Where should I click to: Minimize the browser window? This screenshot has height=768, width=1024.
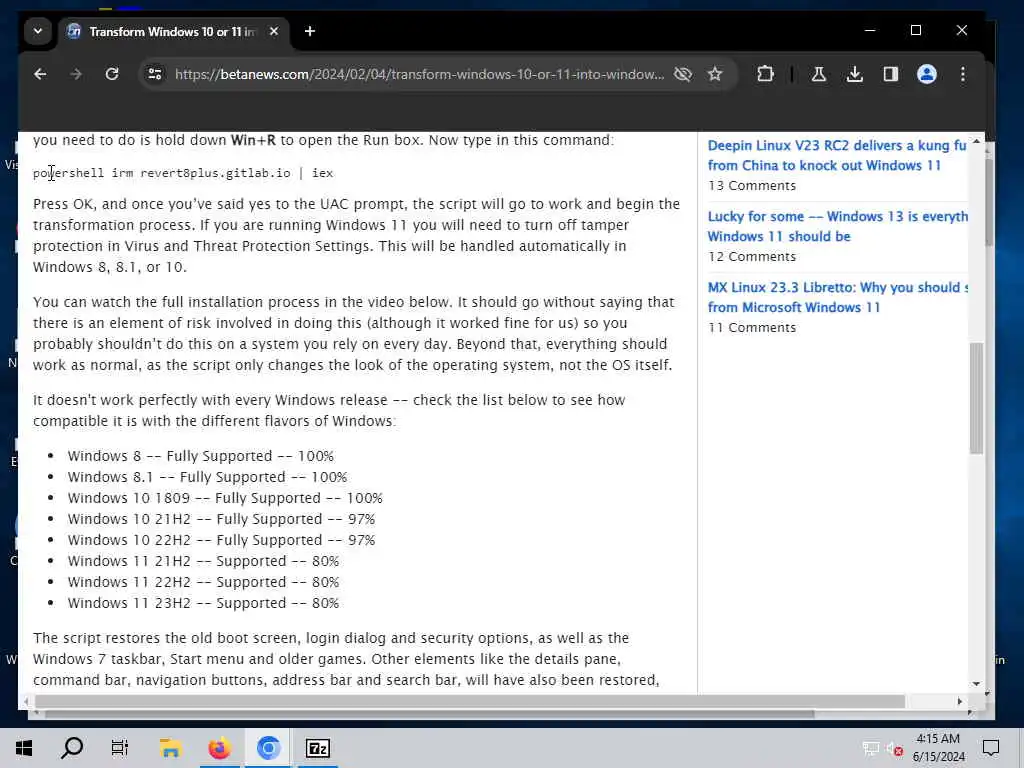point(870,31)
